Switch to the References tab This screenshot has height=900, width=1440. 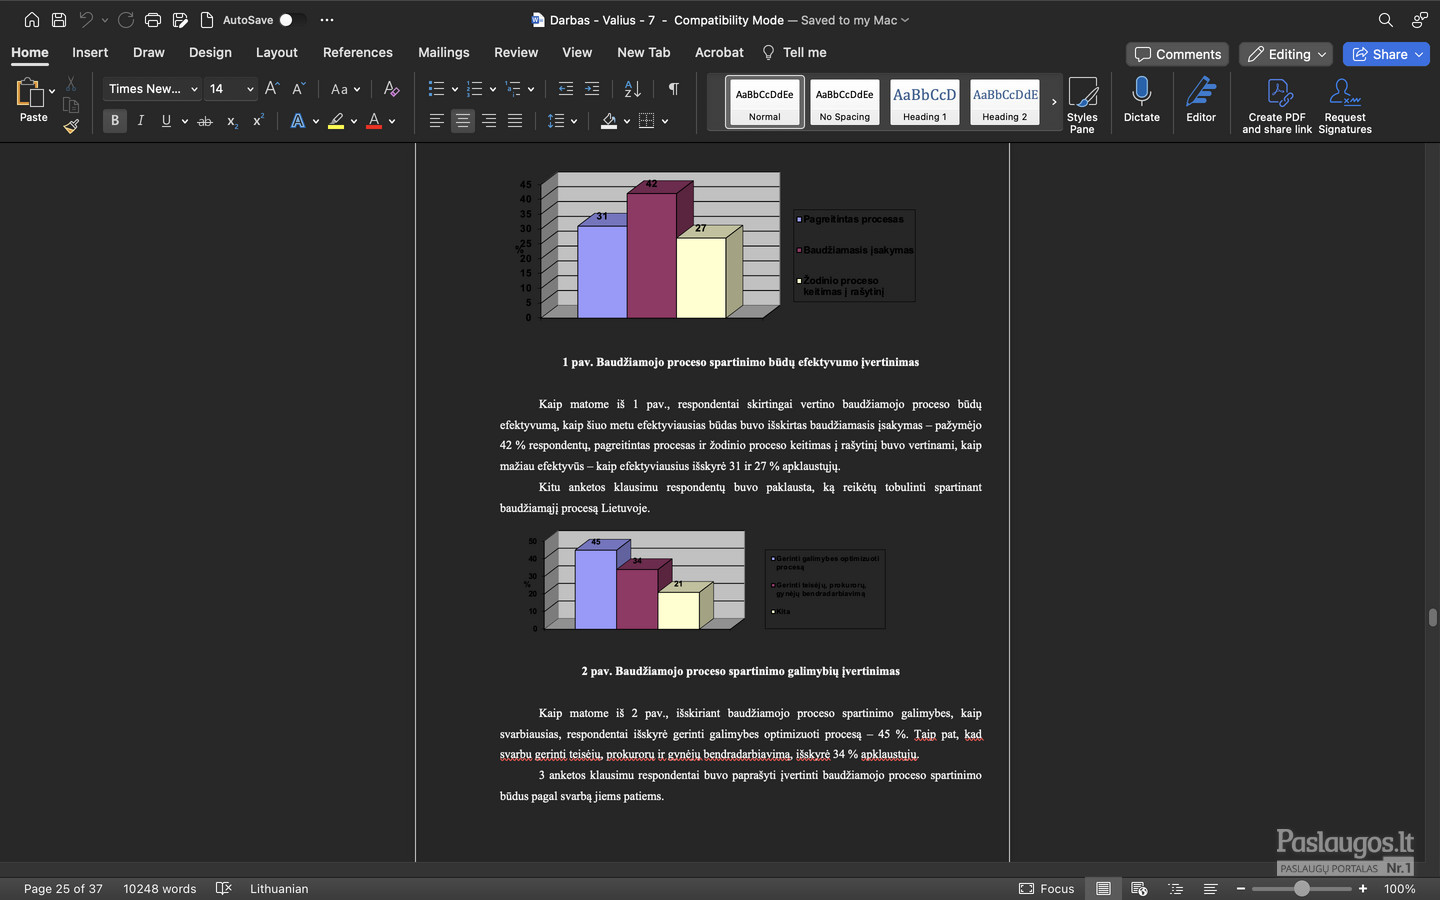point(357,52)
